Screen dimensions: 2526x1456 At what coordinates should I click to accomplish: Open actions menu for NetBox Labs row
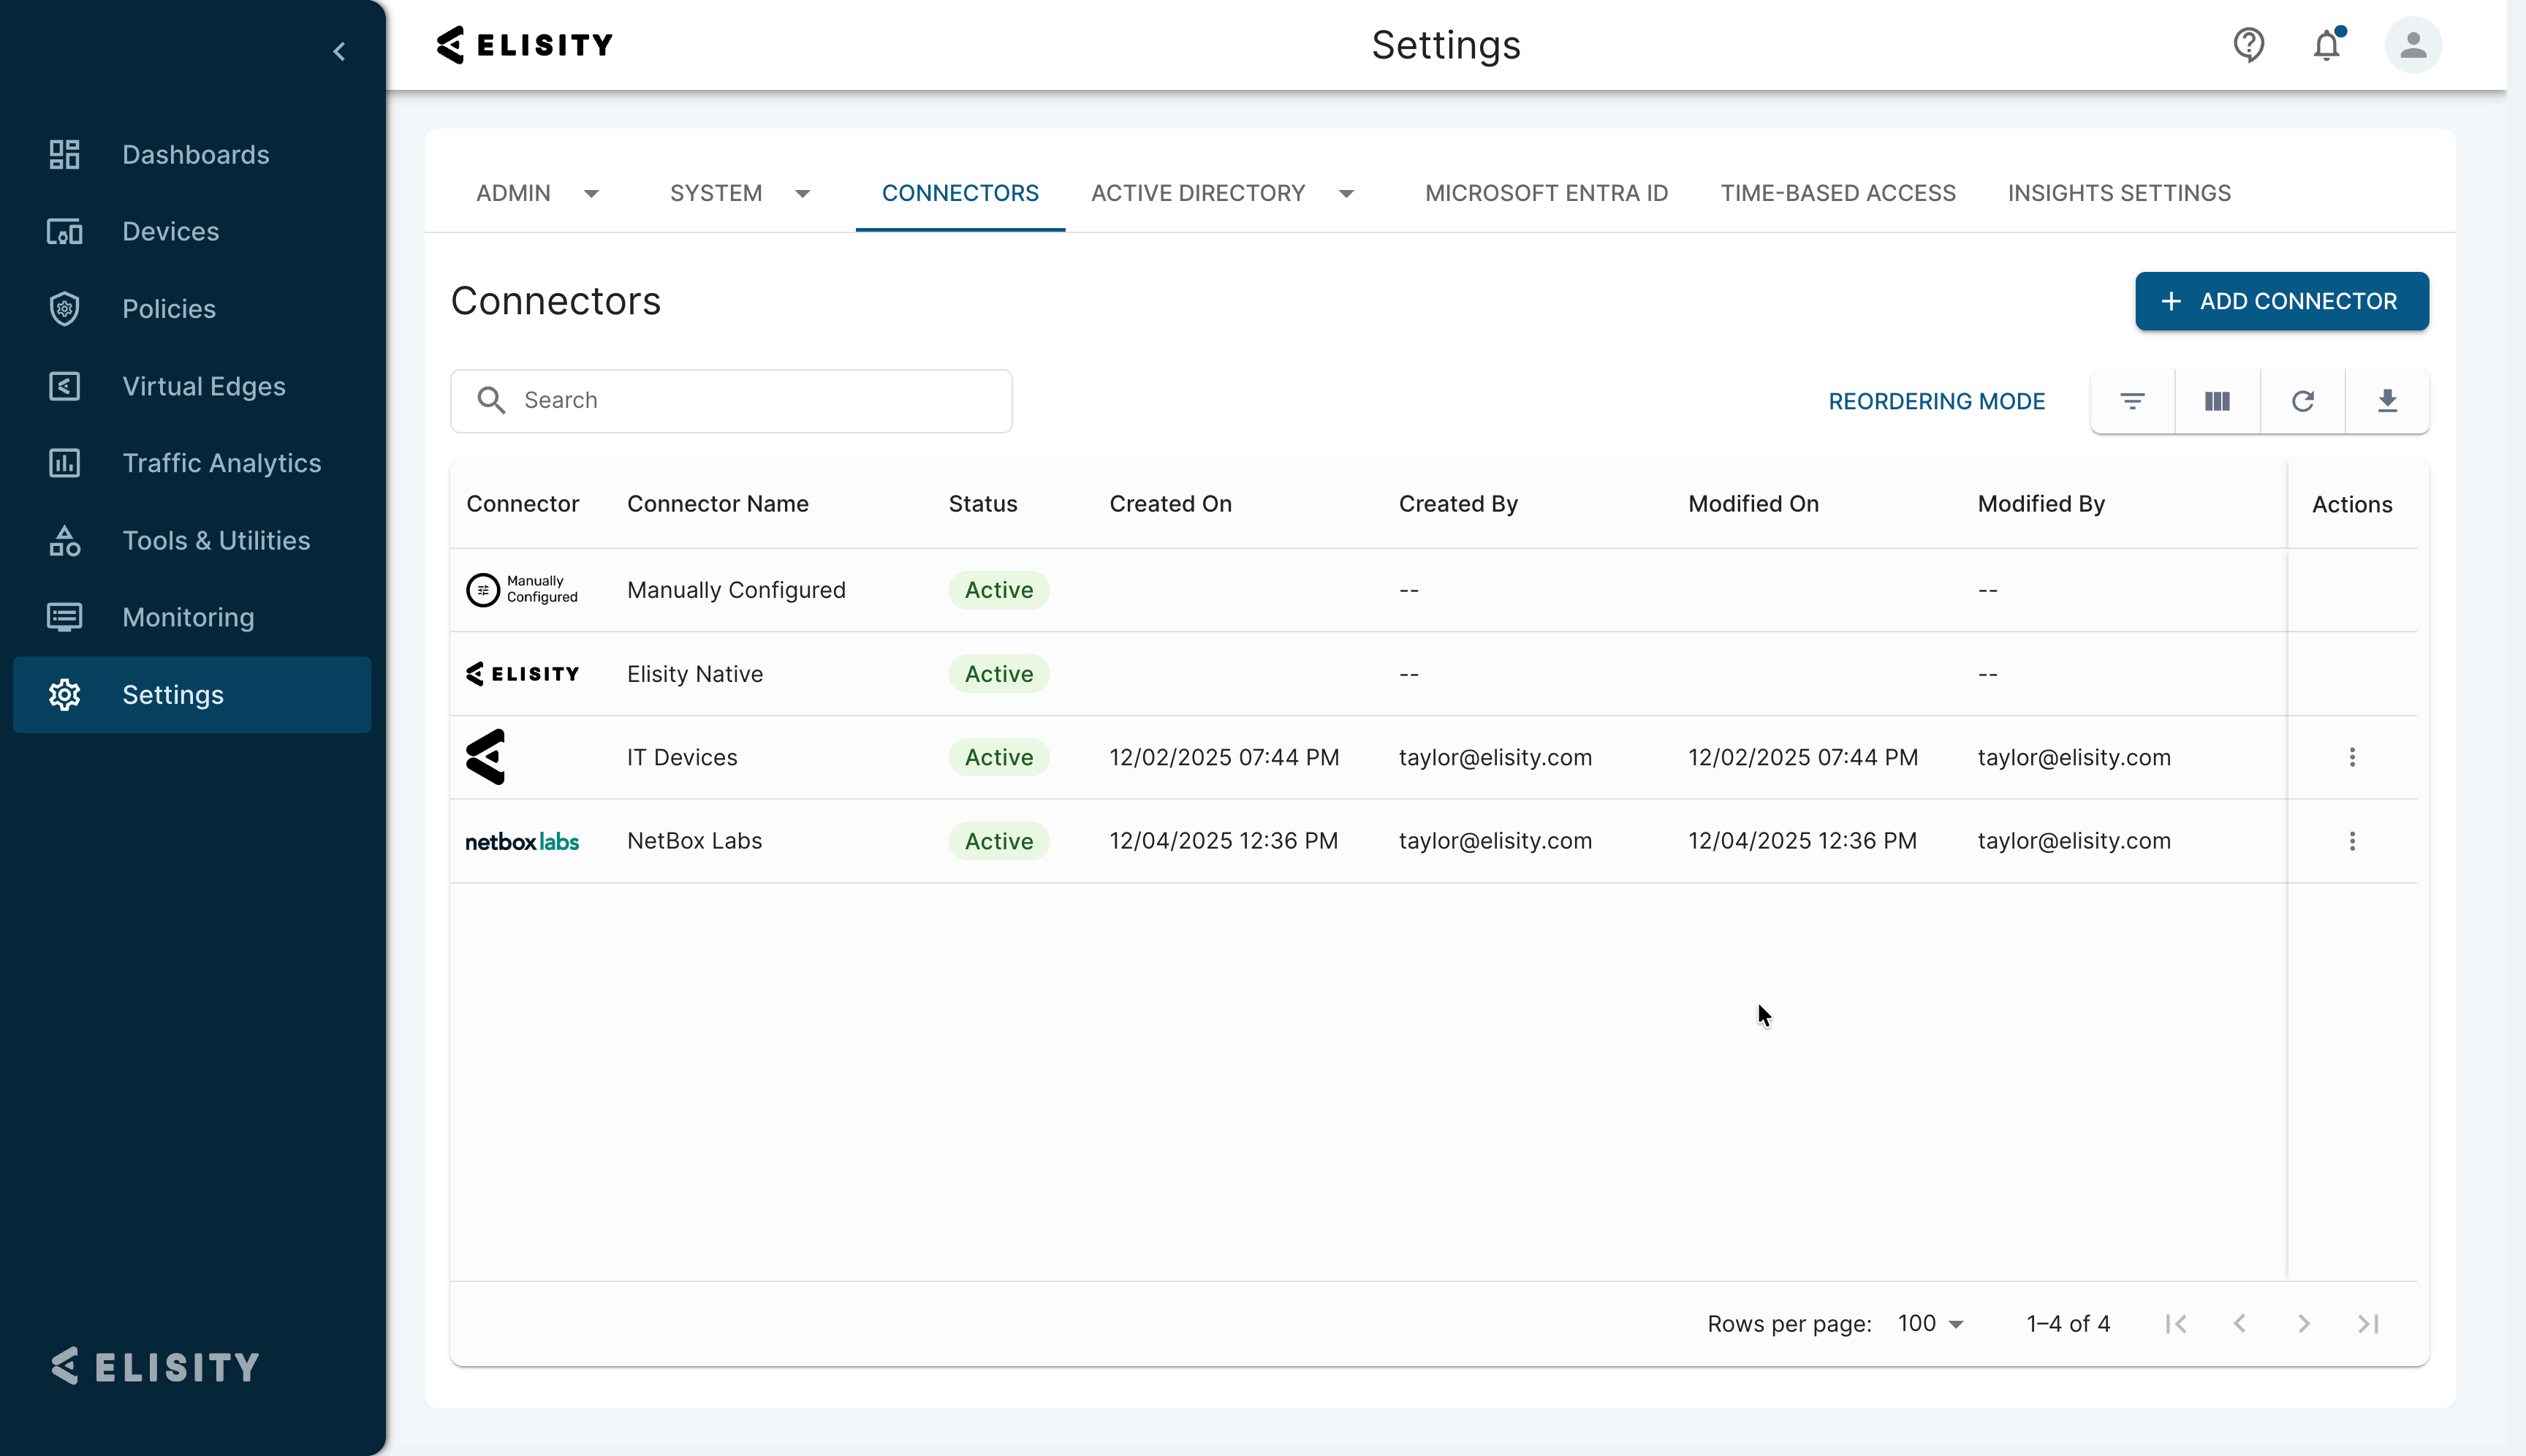click(x=2352, y=841)
